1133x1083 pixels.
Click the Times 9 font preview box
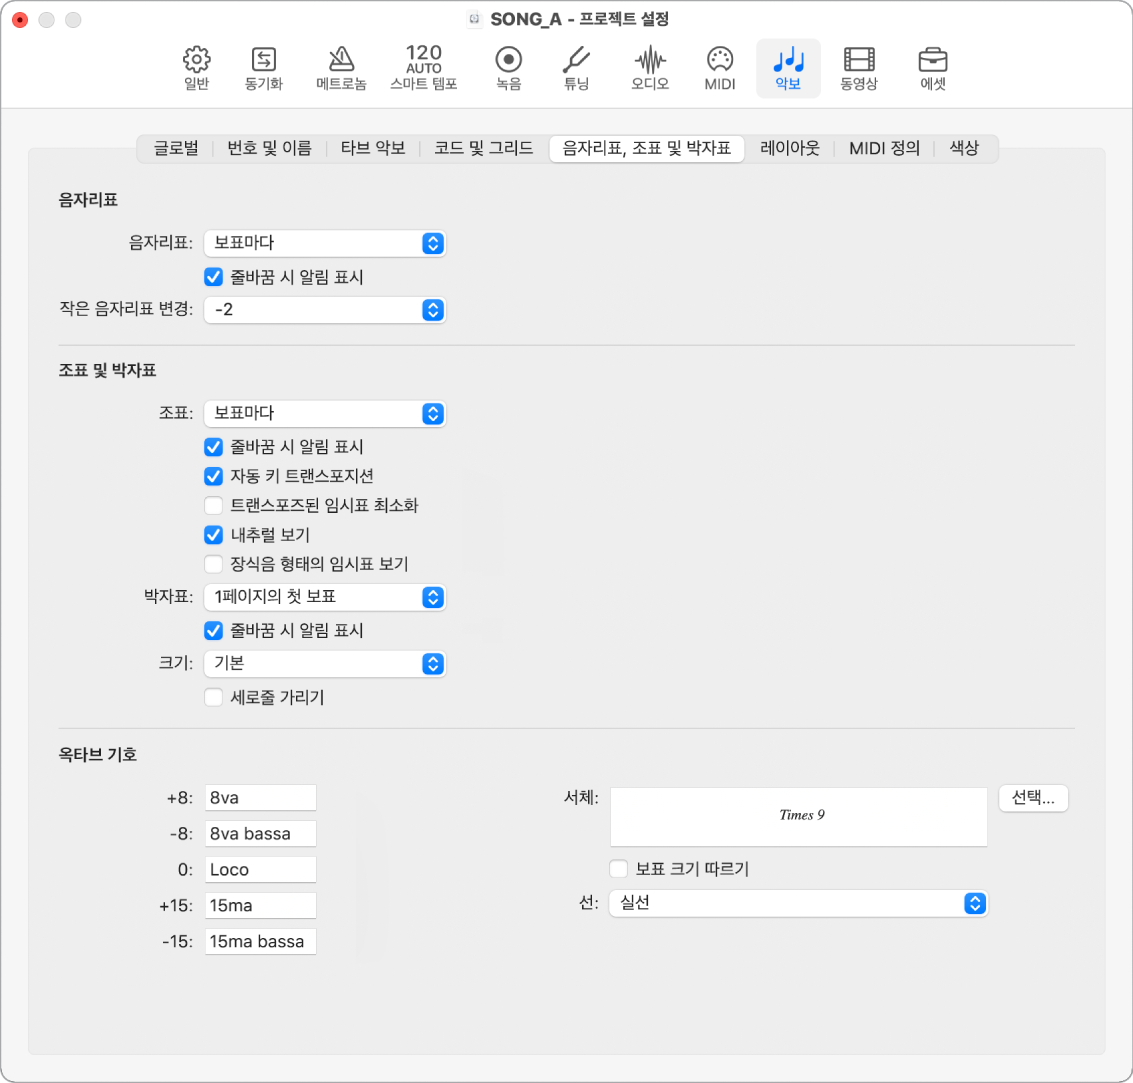798,816
